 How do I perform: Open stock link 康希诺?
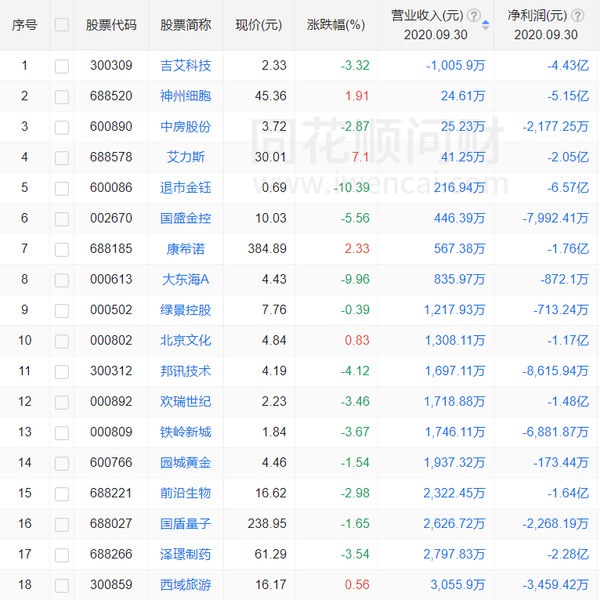pyautogui.click(x=186, y=249)
